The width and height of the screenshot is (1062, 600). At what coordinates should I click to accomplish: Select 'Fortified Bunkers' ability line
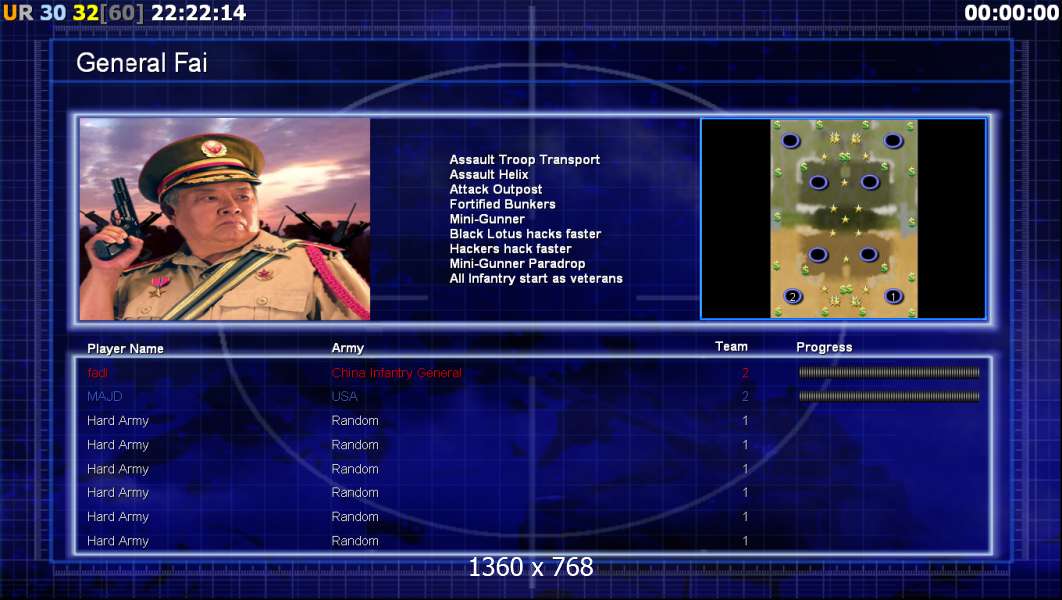point(502,205)
